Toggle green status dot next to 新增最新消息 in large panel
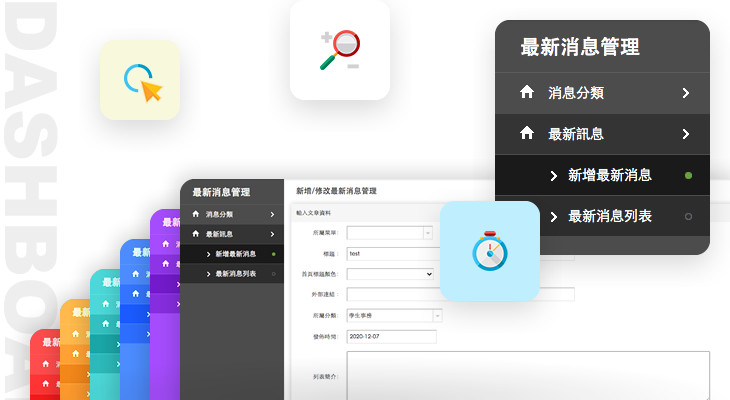This screenshot has height=400, width=730. point(688,176)
